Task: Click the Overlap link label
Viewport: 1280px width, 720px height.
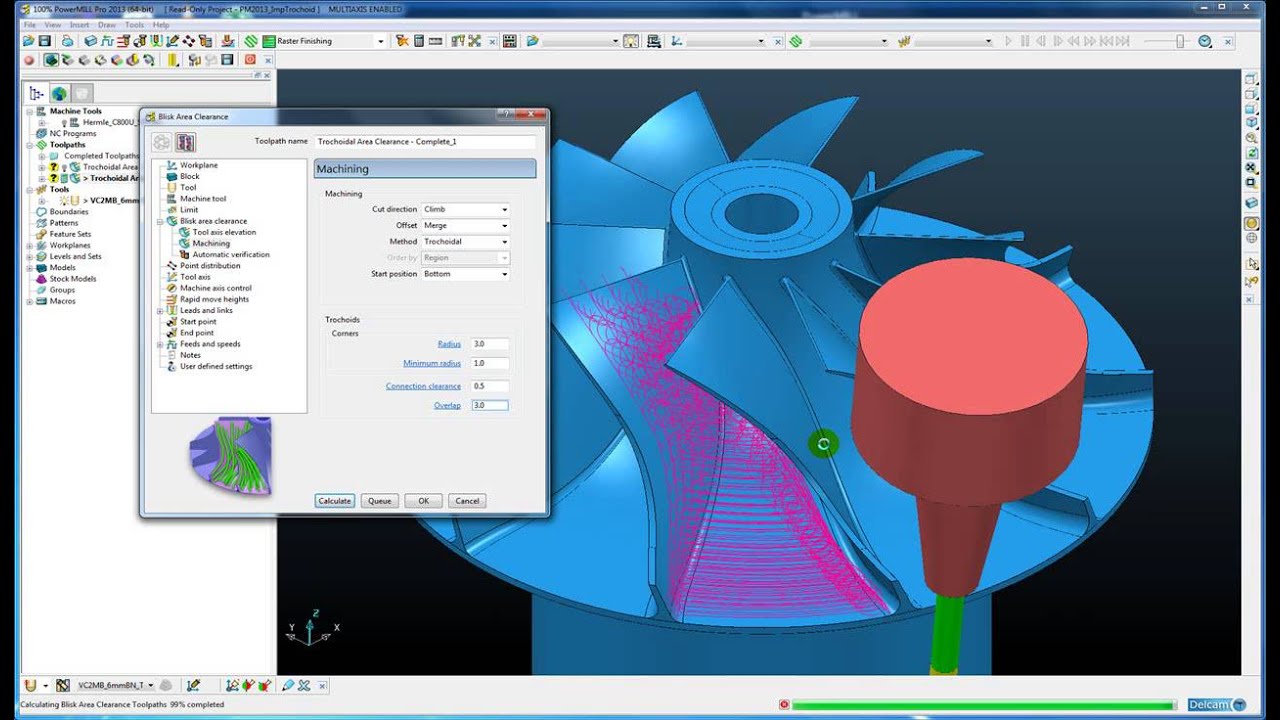Action: pos(447,405)
